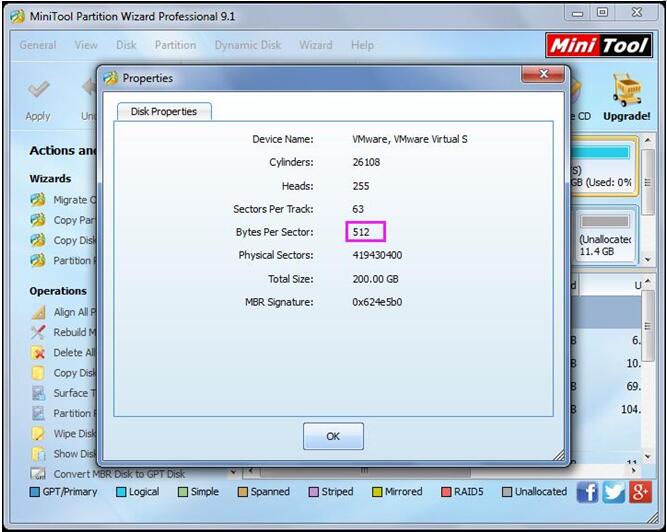The height and width of the screenshot is (532, 667).
Task: Click the Copy Partition wizard icon
Action: (38, 220)
